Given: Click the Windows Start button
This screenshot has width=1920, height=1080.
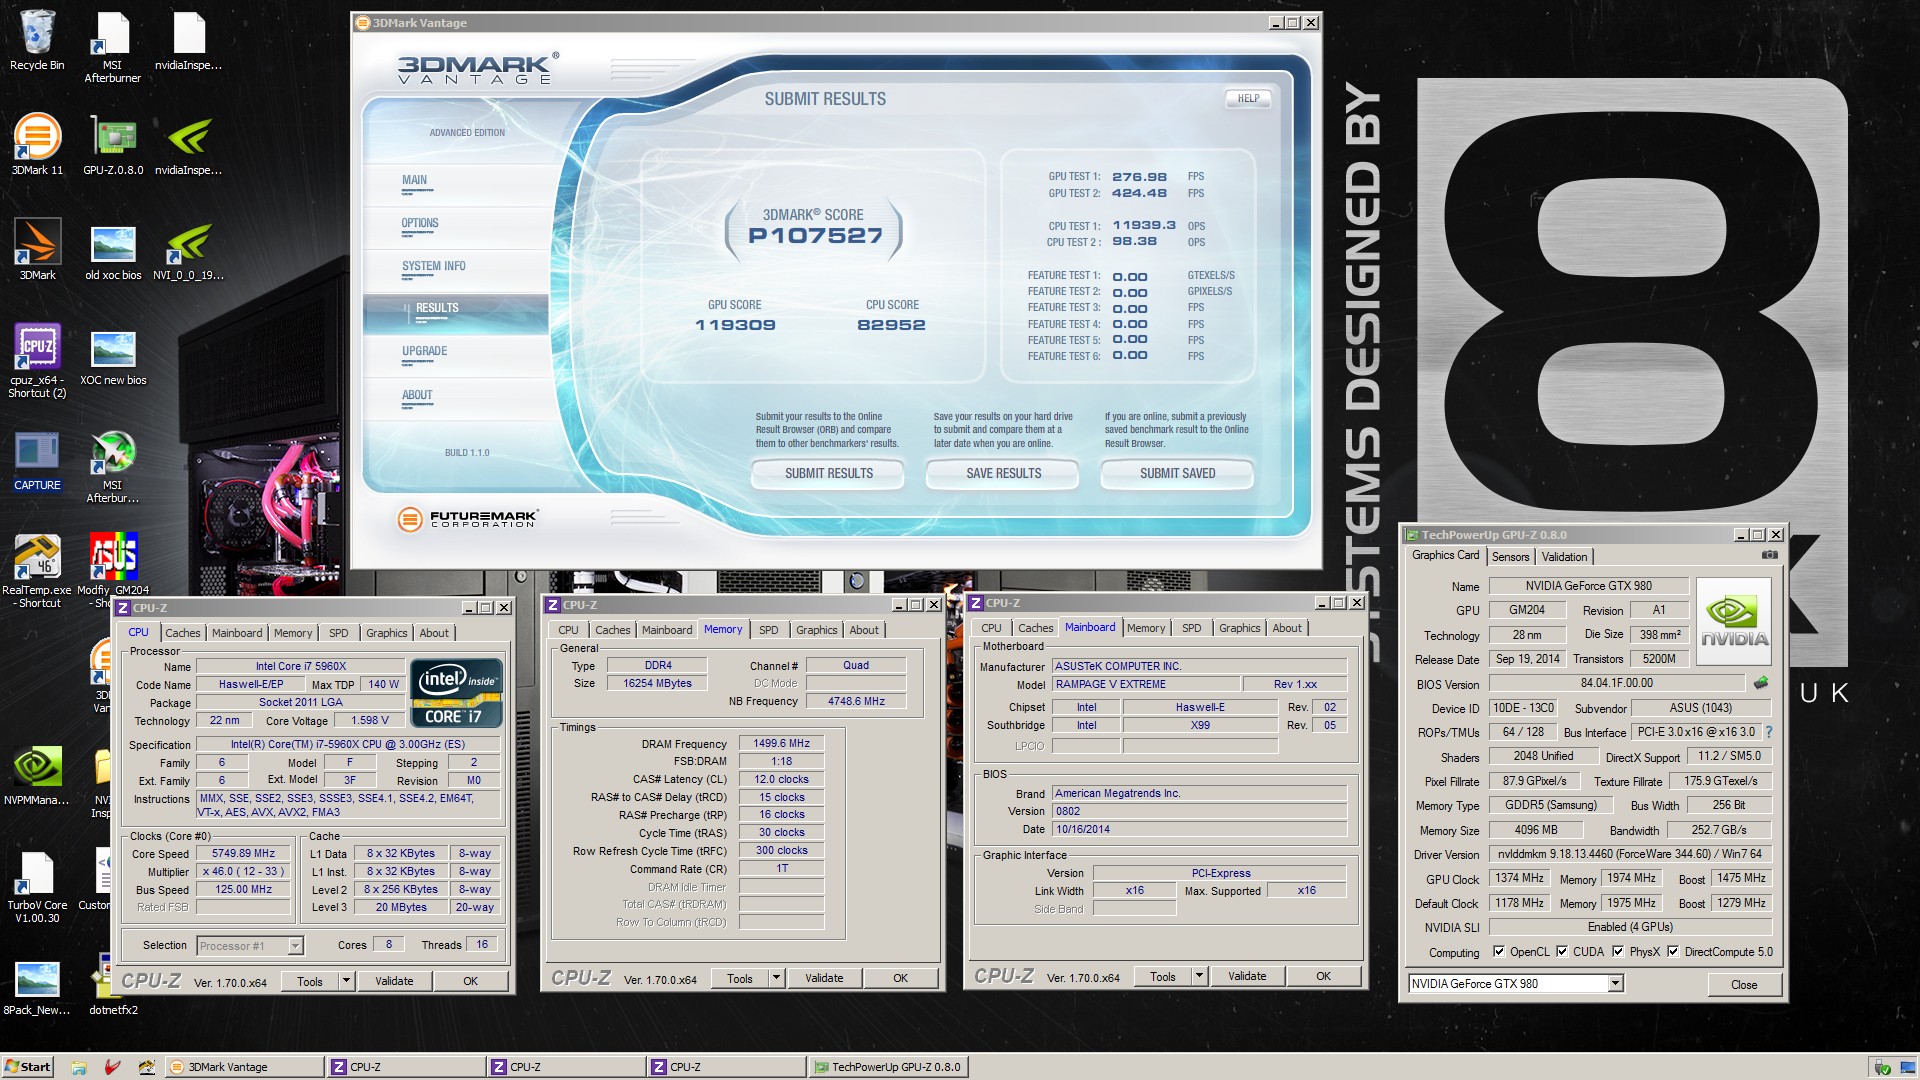Looking at the screenshot, I should point(27,1067).
